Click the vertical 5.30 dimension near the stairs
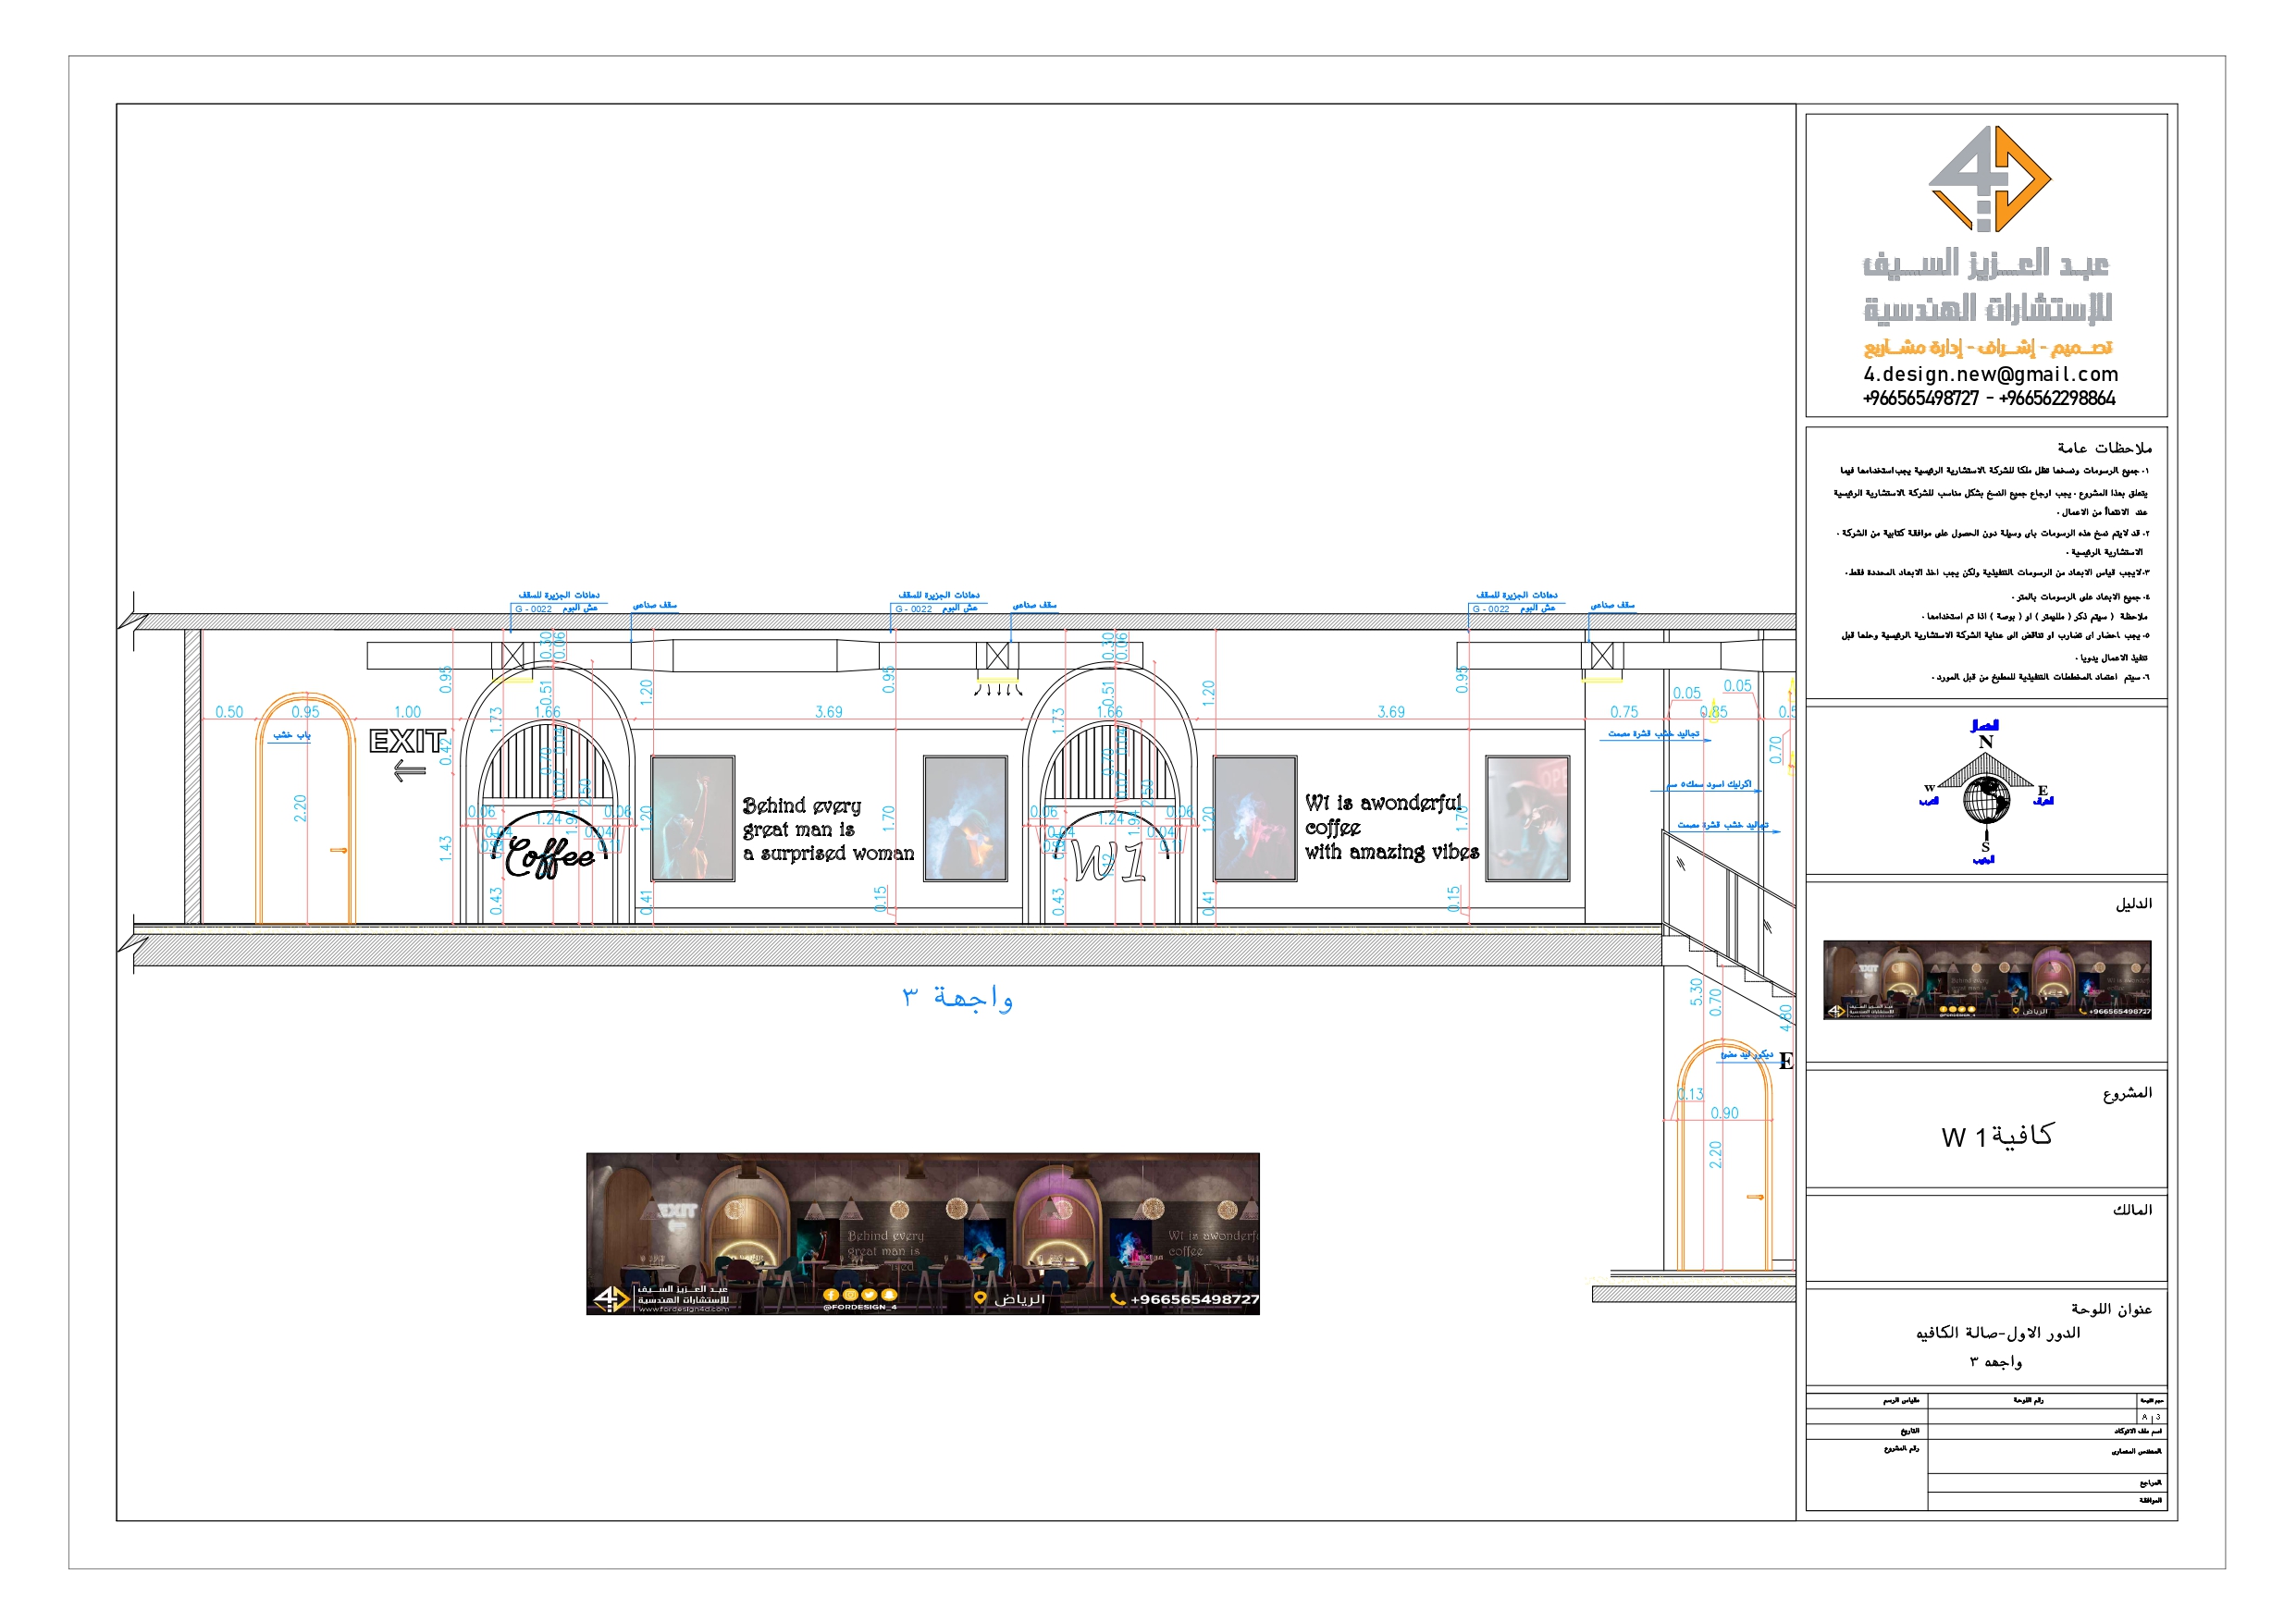 pos(1696,992)
